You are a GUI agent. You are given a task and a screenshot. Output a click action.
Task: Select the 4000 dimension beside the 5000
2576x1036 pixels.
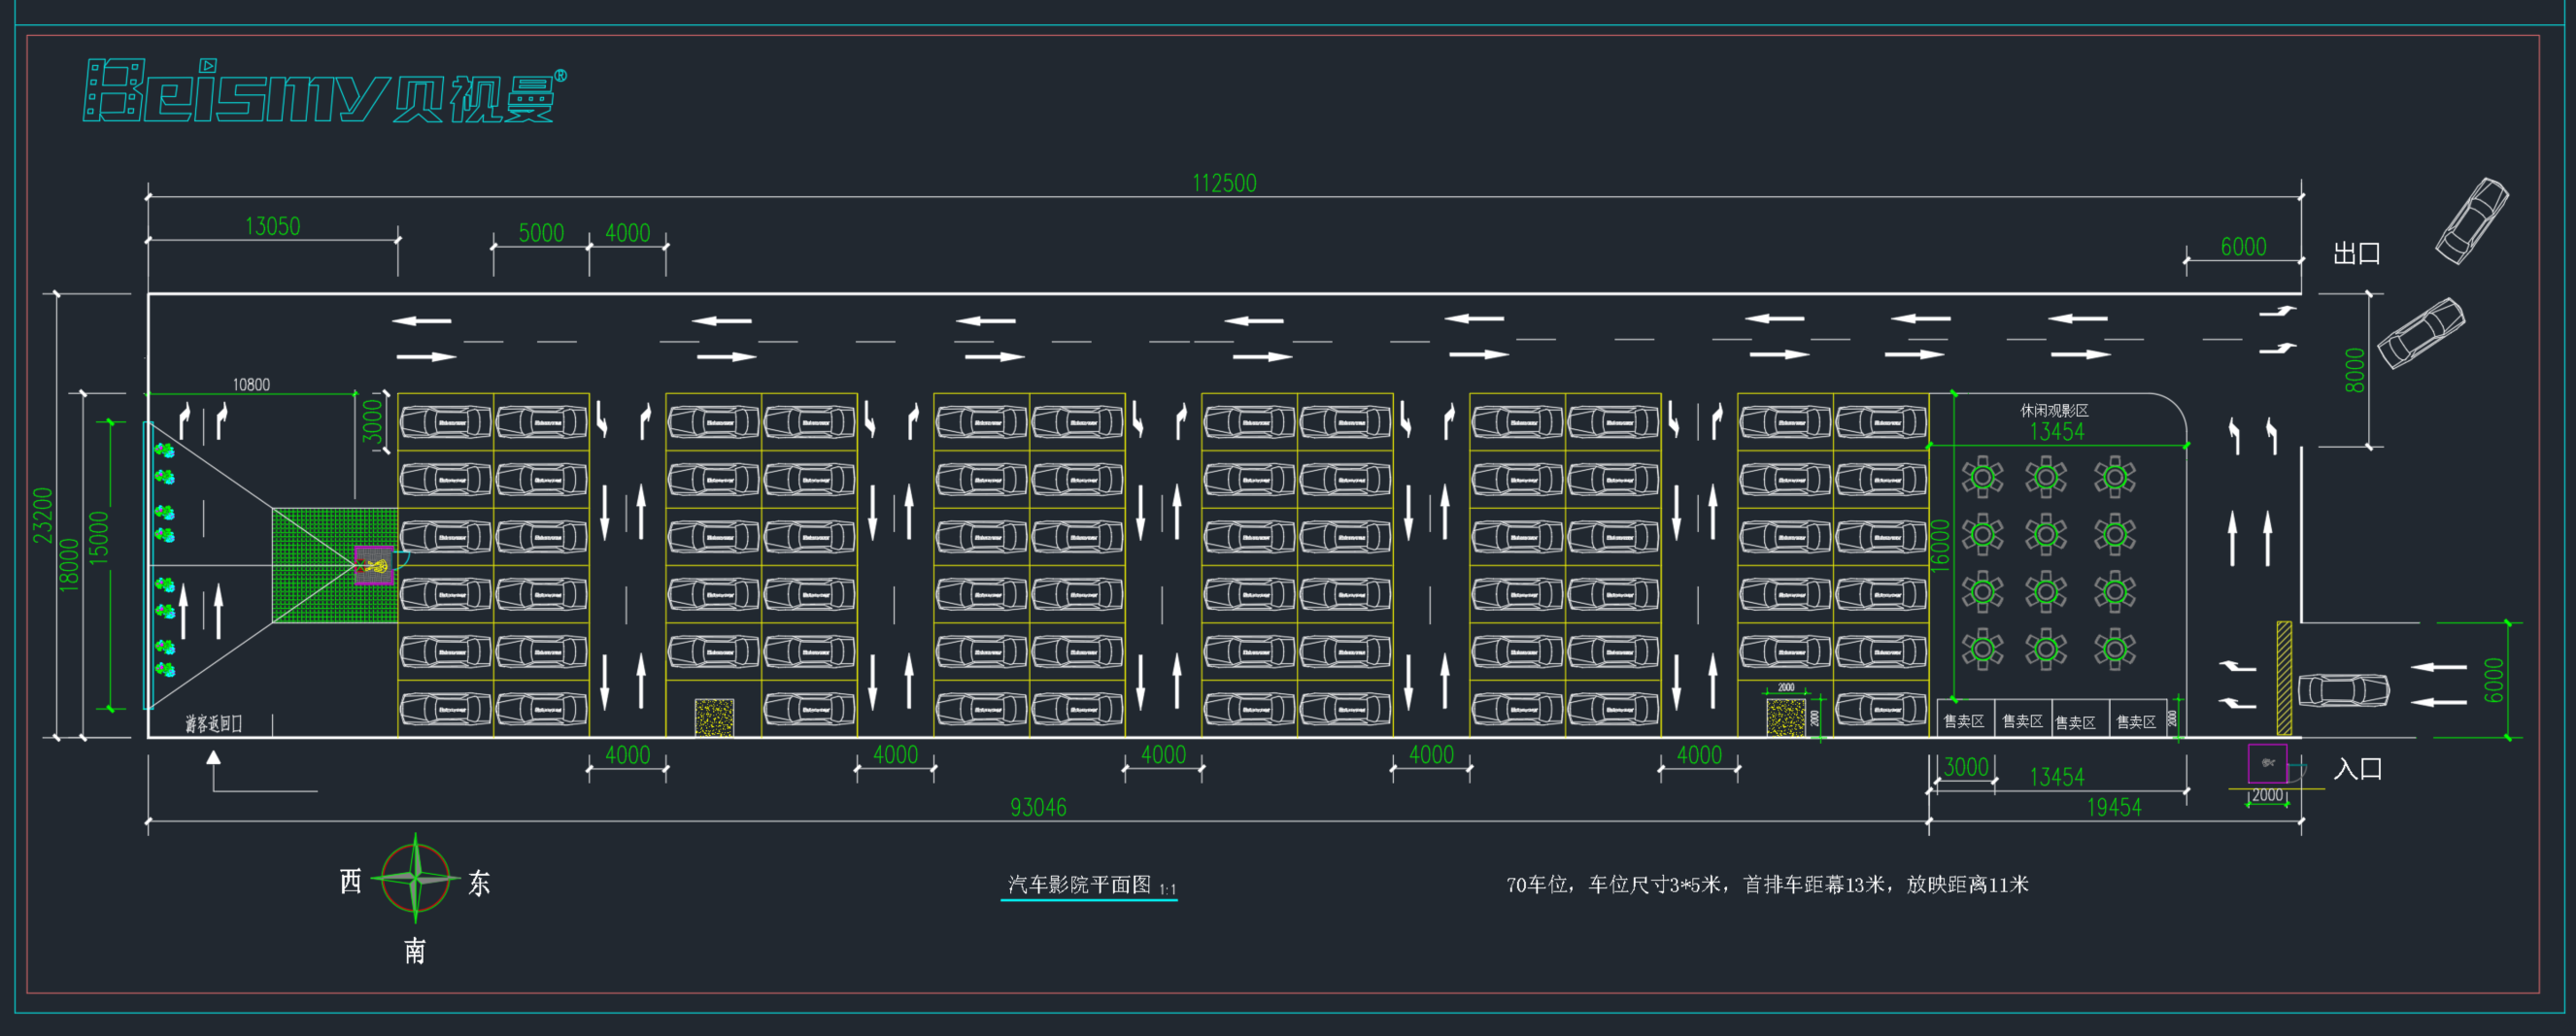627,233
